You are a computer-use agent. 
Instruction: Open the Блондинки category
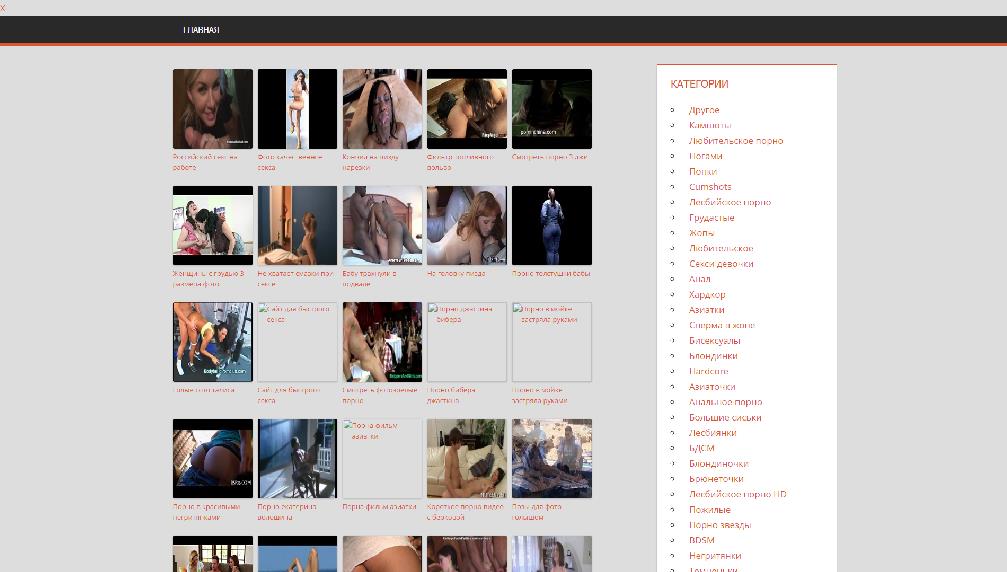click(713, 356)
